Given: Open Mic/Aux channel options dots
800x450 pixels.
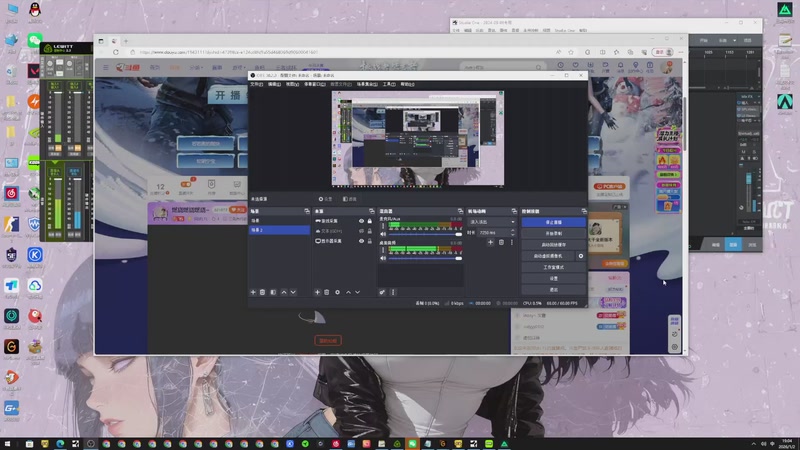Looking at the screenshot, I should (383, 226).
